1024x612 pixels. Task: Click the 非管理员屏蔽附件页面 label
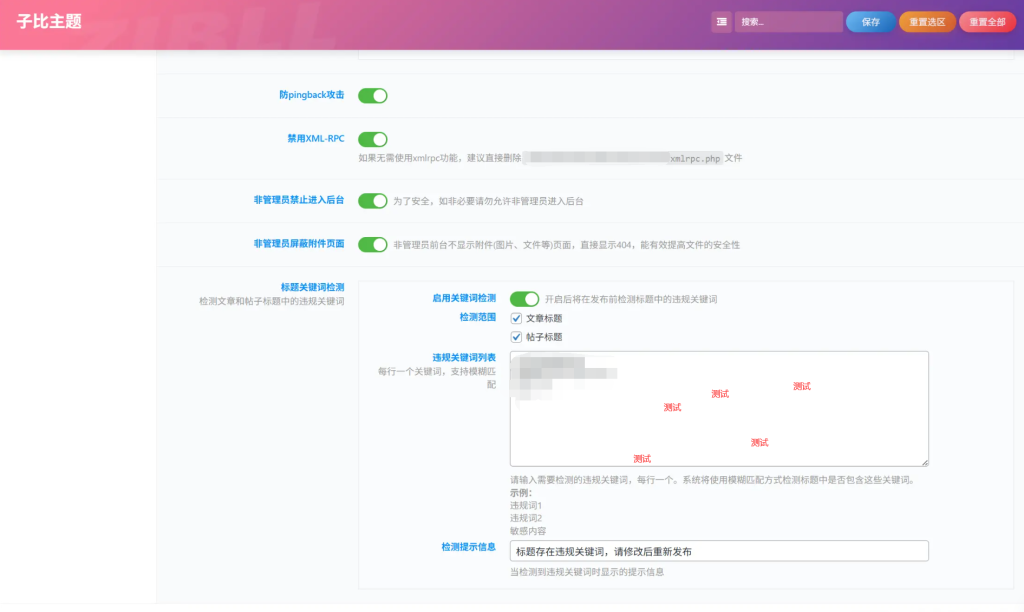(298, 244)
